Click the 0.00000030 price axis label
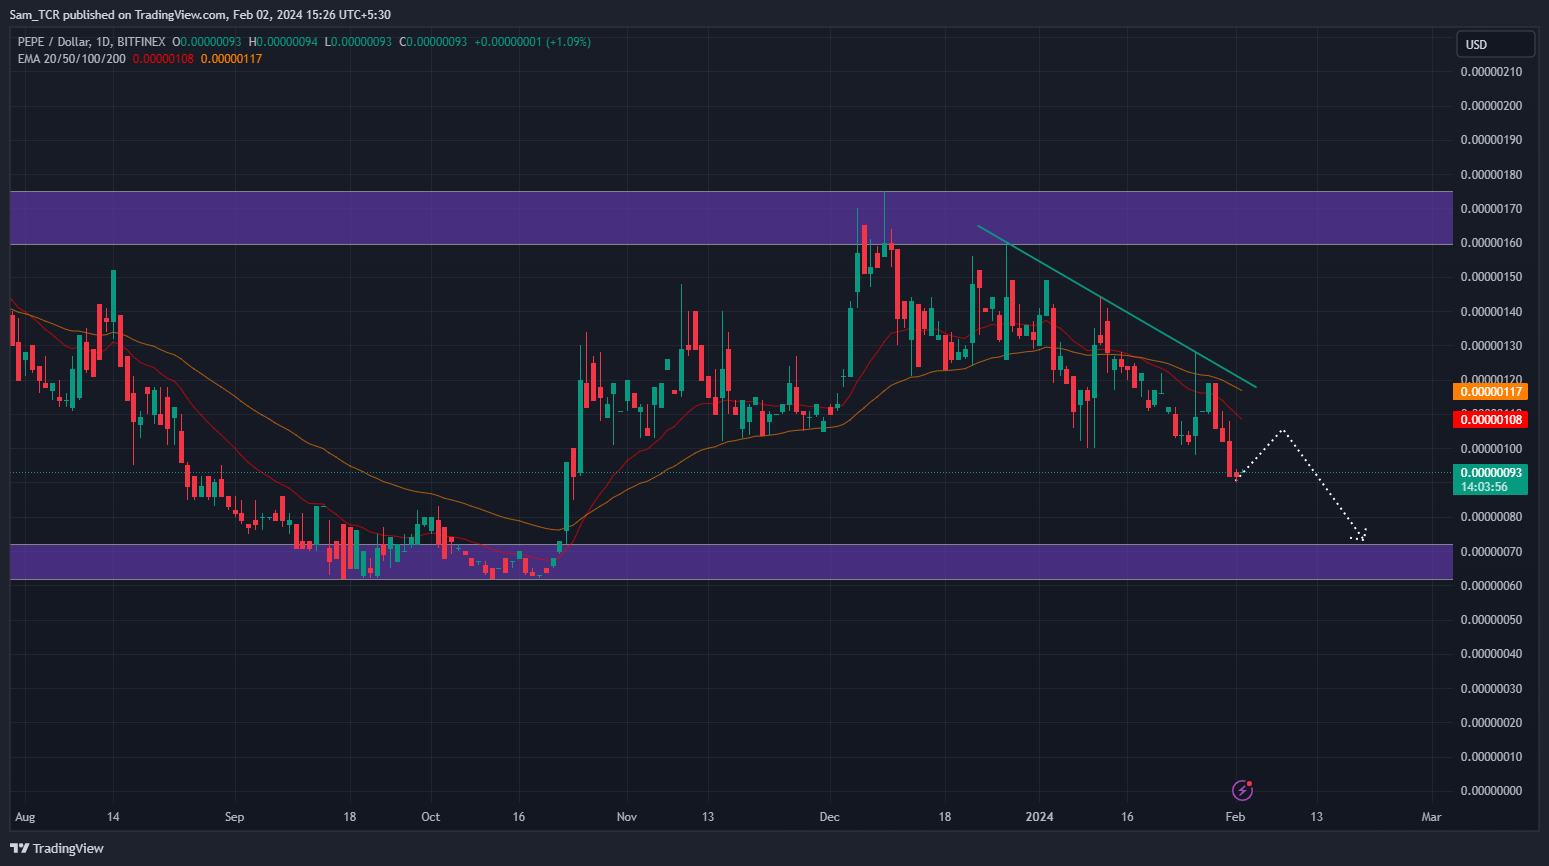The height and width of the screenshot is (866, 1549). tap(1491, 689)
